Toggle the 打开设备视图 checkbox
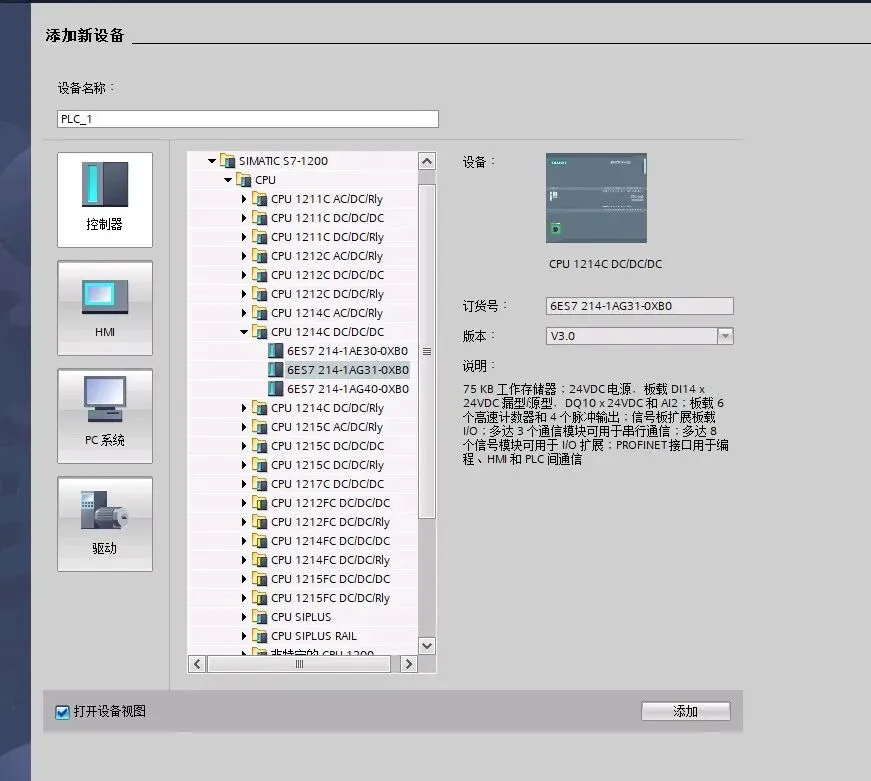Screen dimensions: 871x781 (x=62, y=712)
